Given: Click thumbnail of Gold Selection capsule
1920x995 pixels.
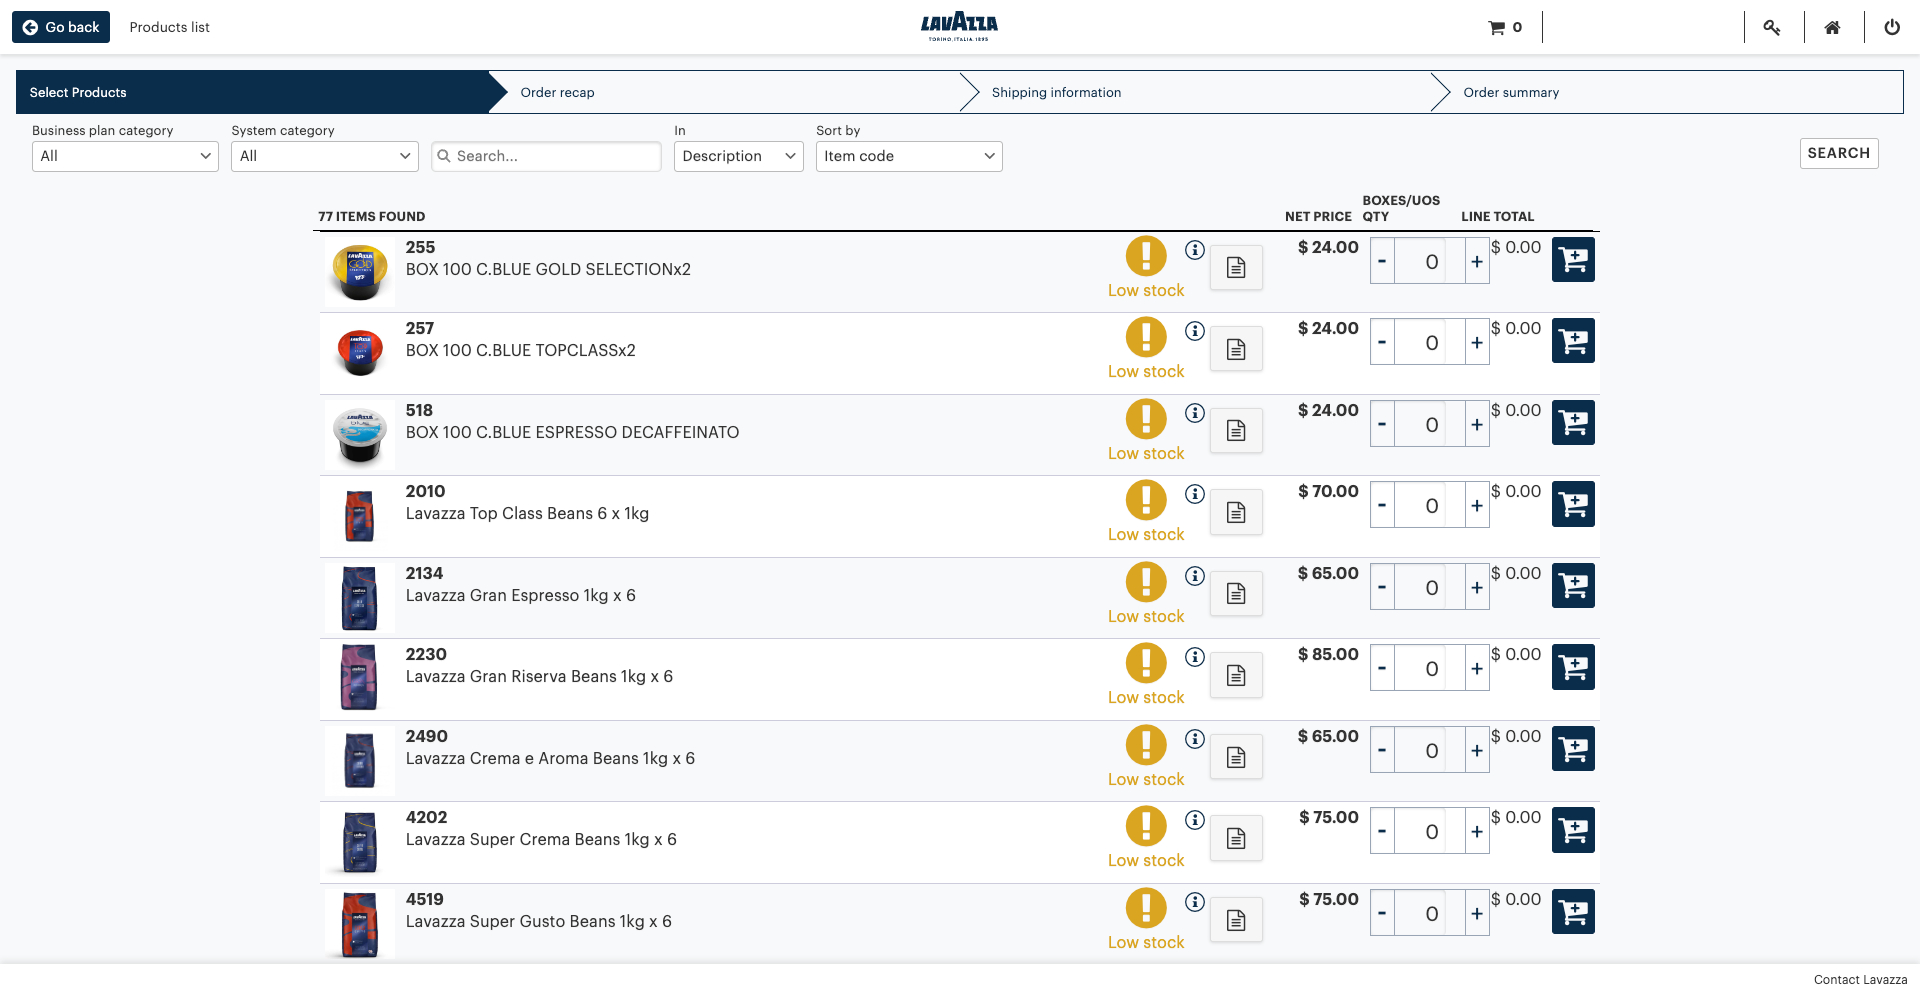Looking at the screenshot, I should [360, 271].
